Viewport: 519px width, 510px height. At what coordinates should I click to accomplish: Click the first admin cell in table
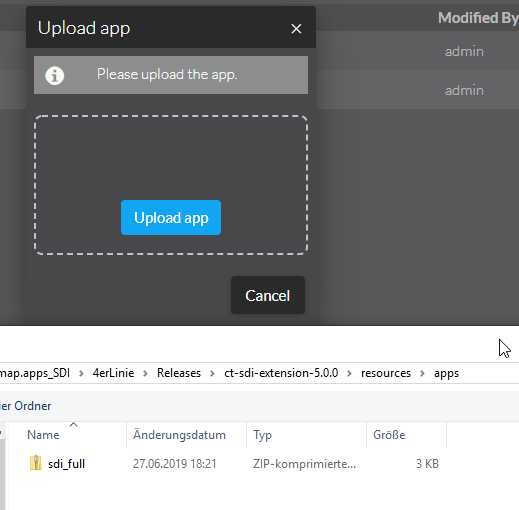click(464, 51)
